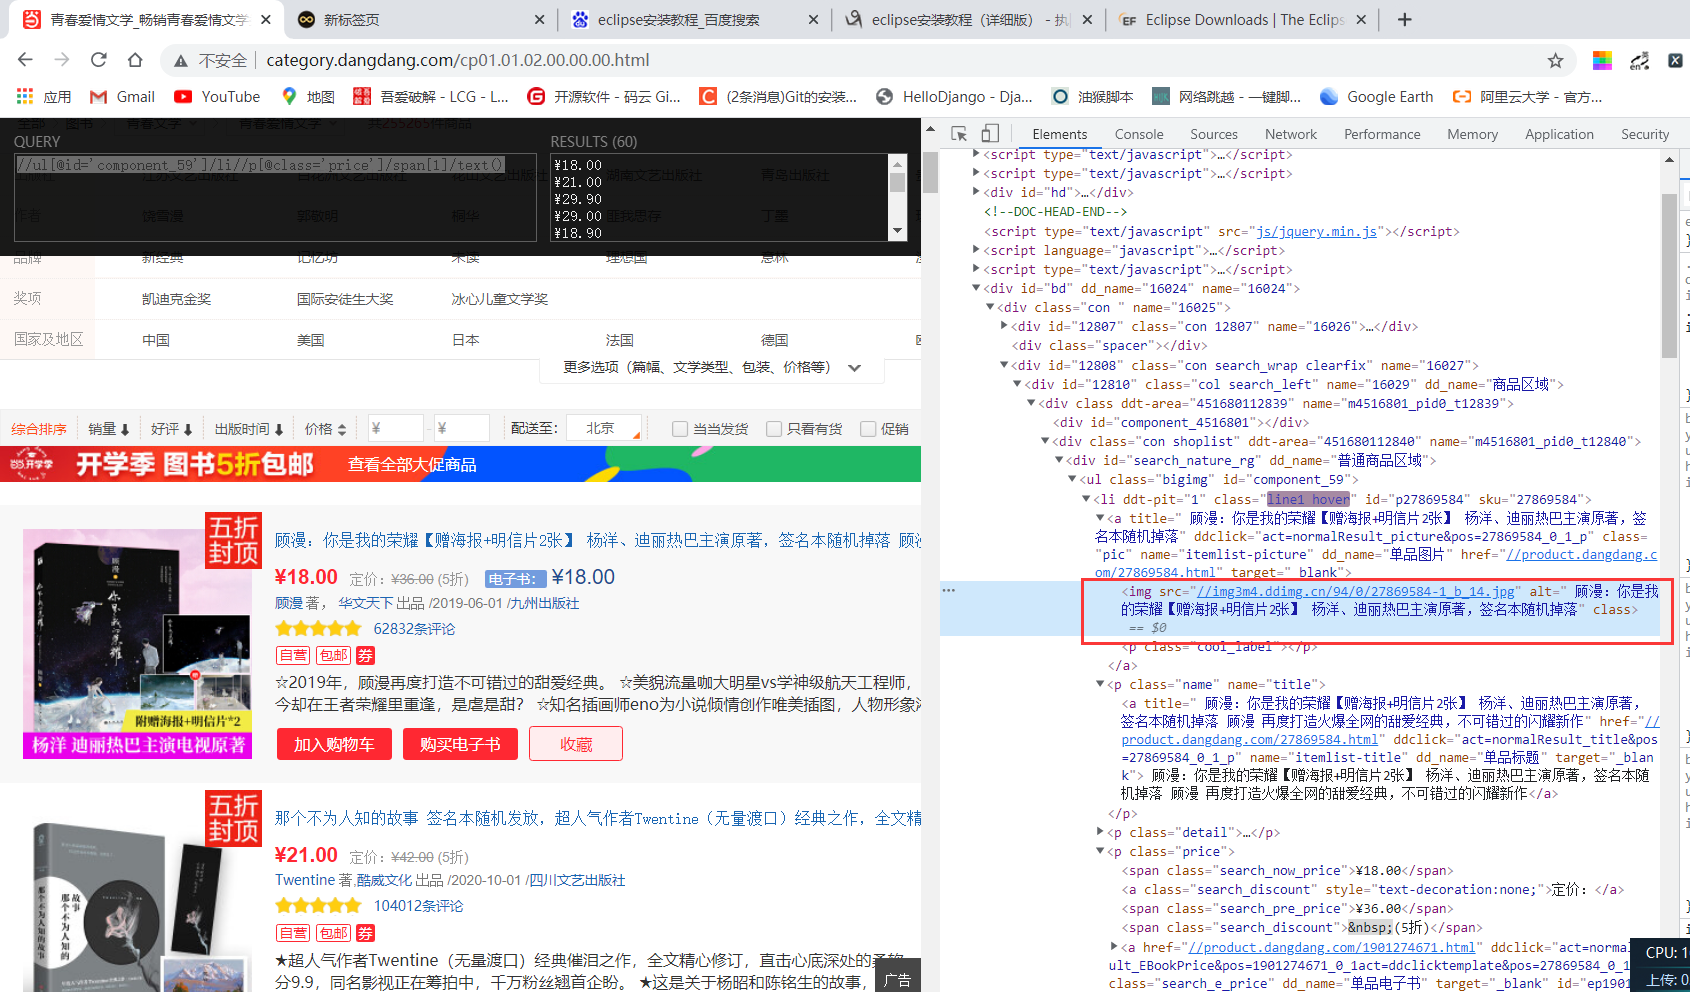The width and height of the screenshot is (1690, 992).
Task: Click the 加入购物车 button
Action: (x=334, y=744)
